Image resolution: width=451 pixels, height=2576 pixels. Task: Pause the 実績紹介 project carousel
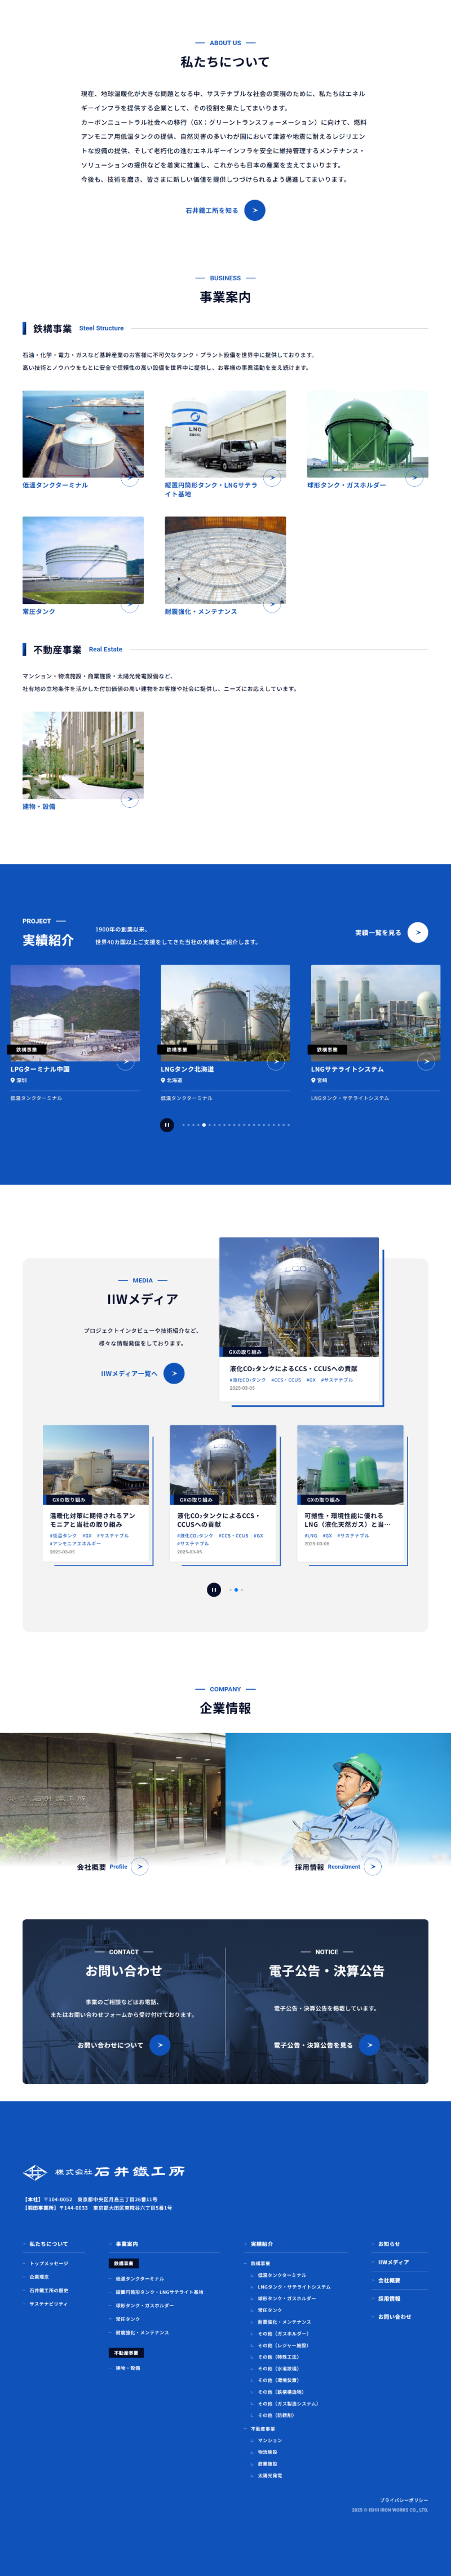click(x=167, y=1125)
